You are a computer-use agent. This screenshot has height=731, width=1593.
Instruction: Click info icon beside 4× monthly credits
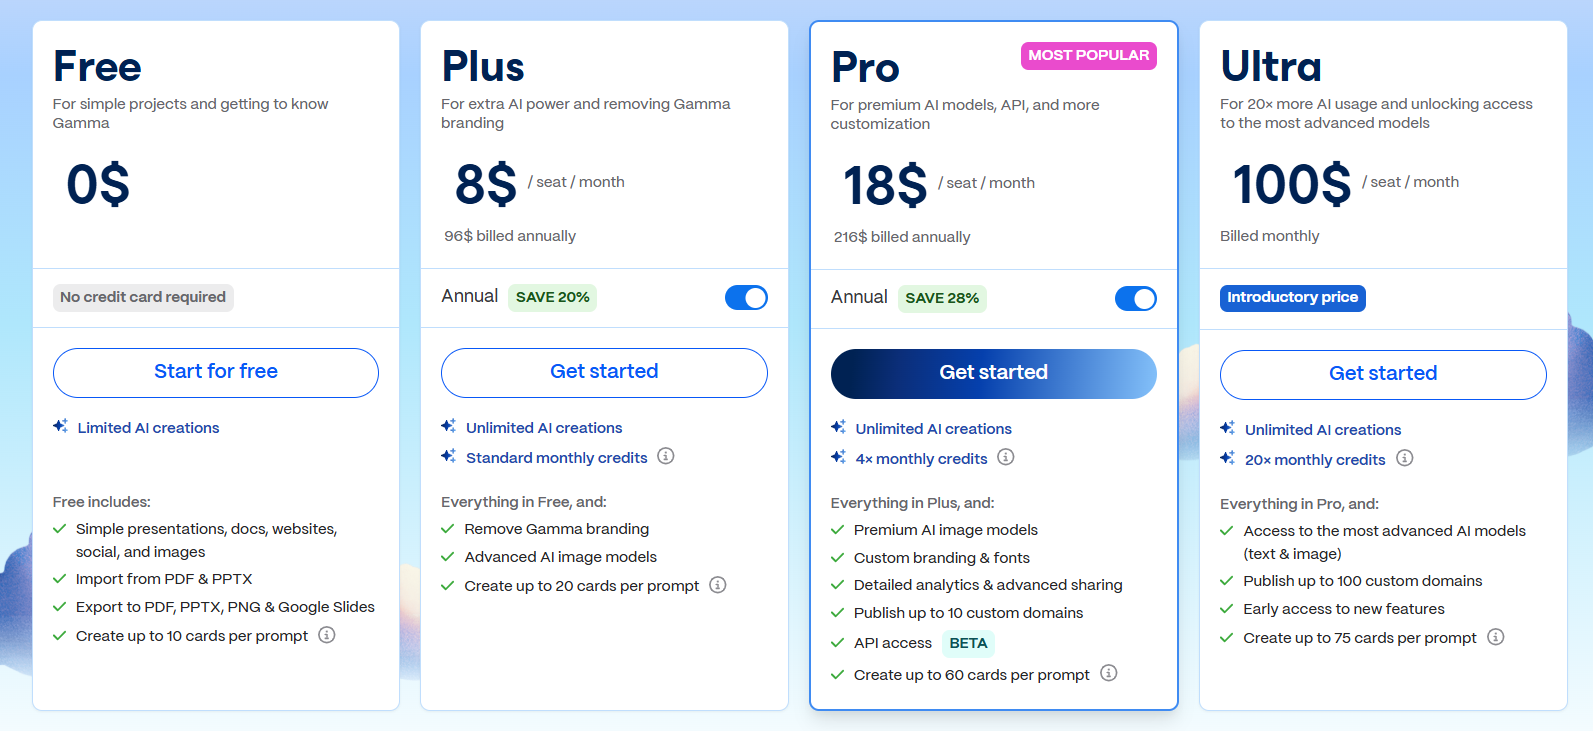click(1006, 457)
